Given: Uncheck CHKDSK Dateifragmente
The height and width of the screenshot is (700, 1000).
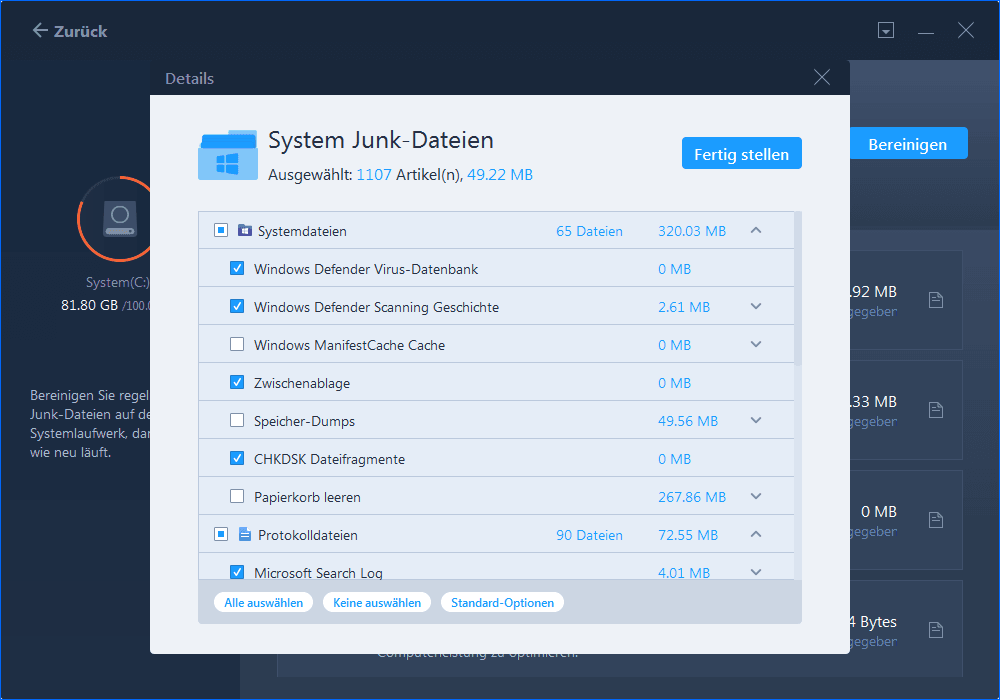Looking at the screenshot, I should click(237, 458).
